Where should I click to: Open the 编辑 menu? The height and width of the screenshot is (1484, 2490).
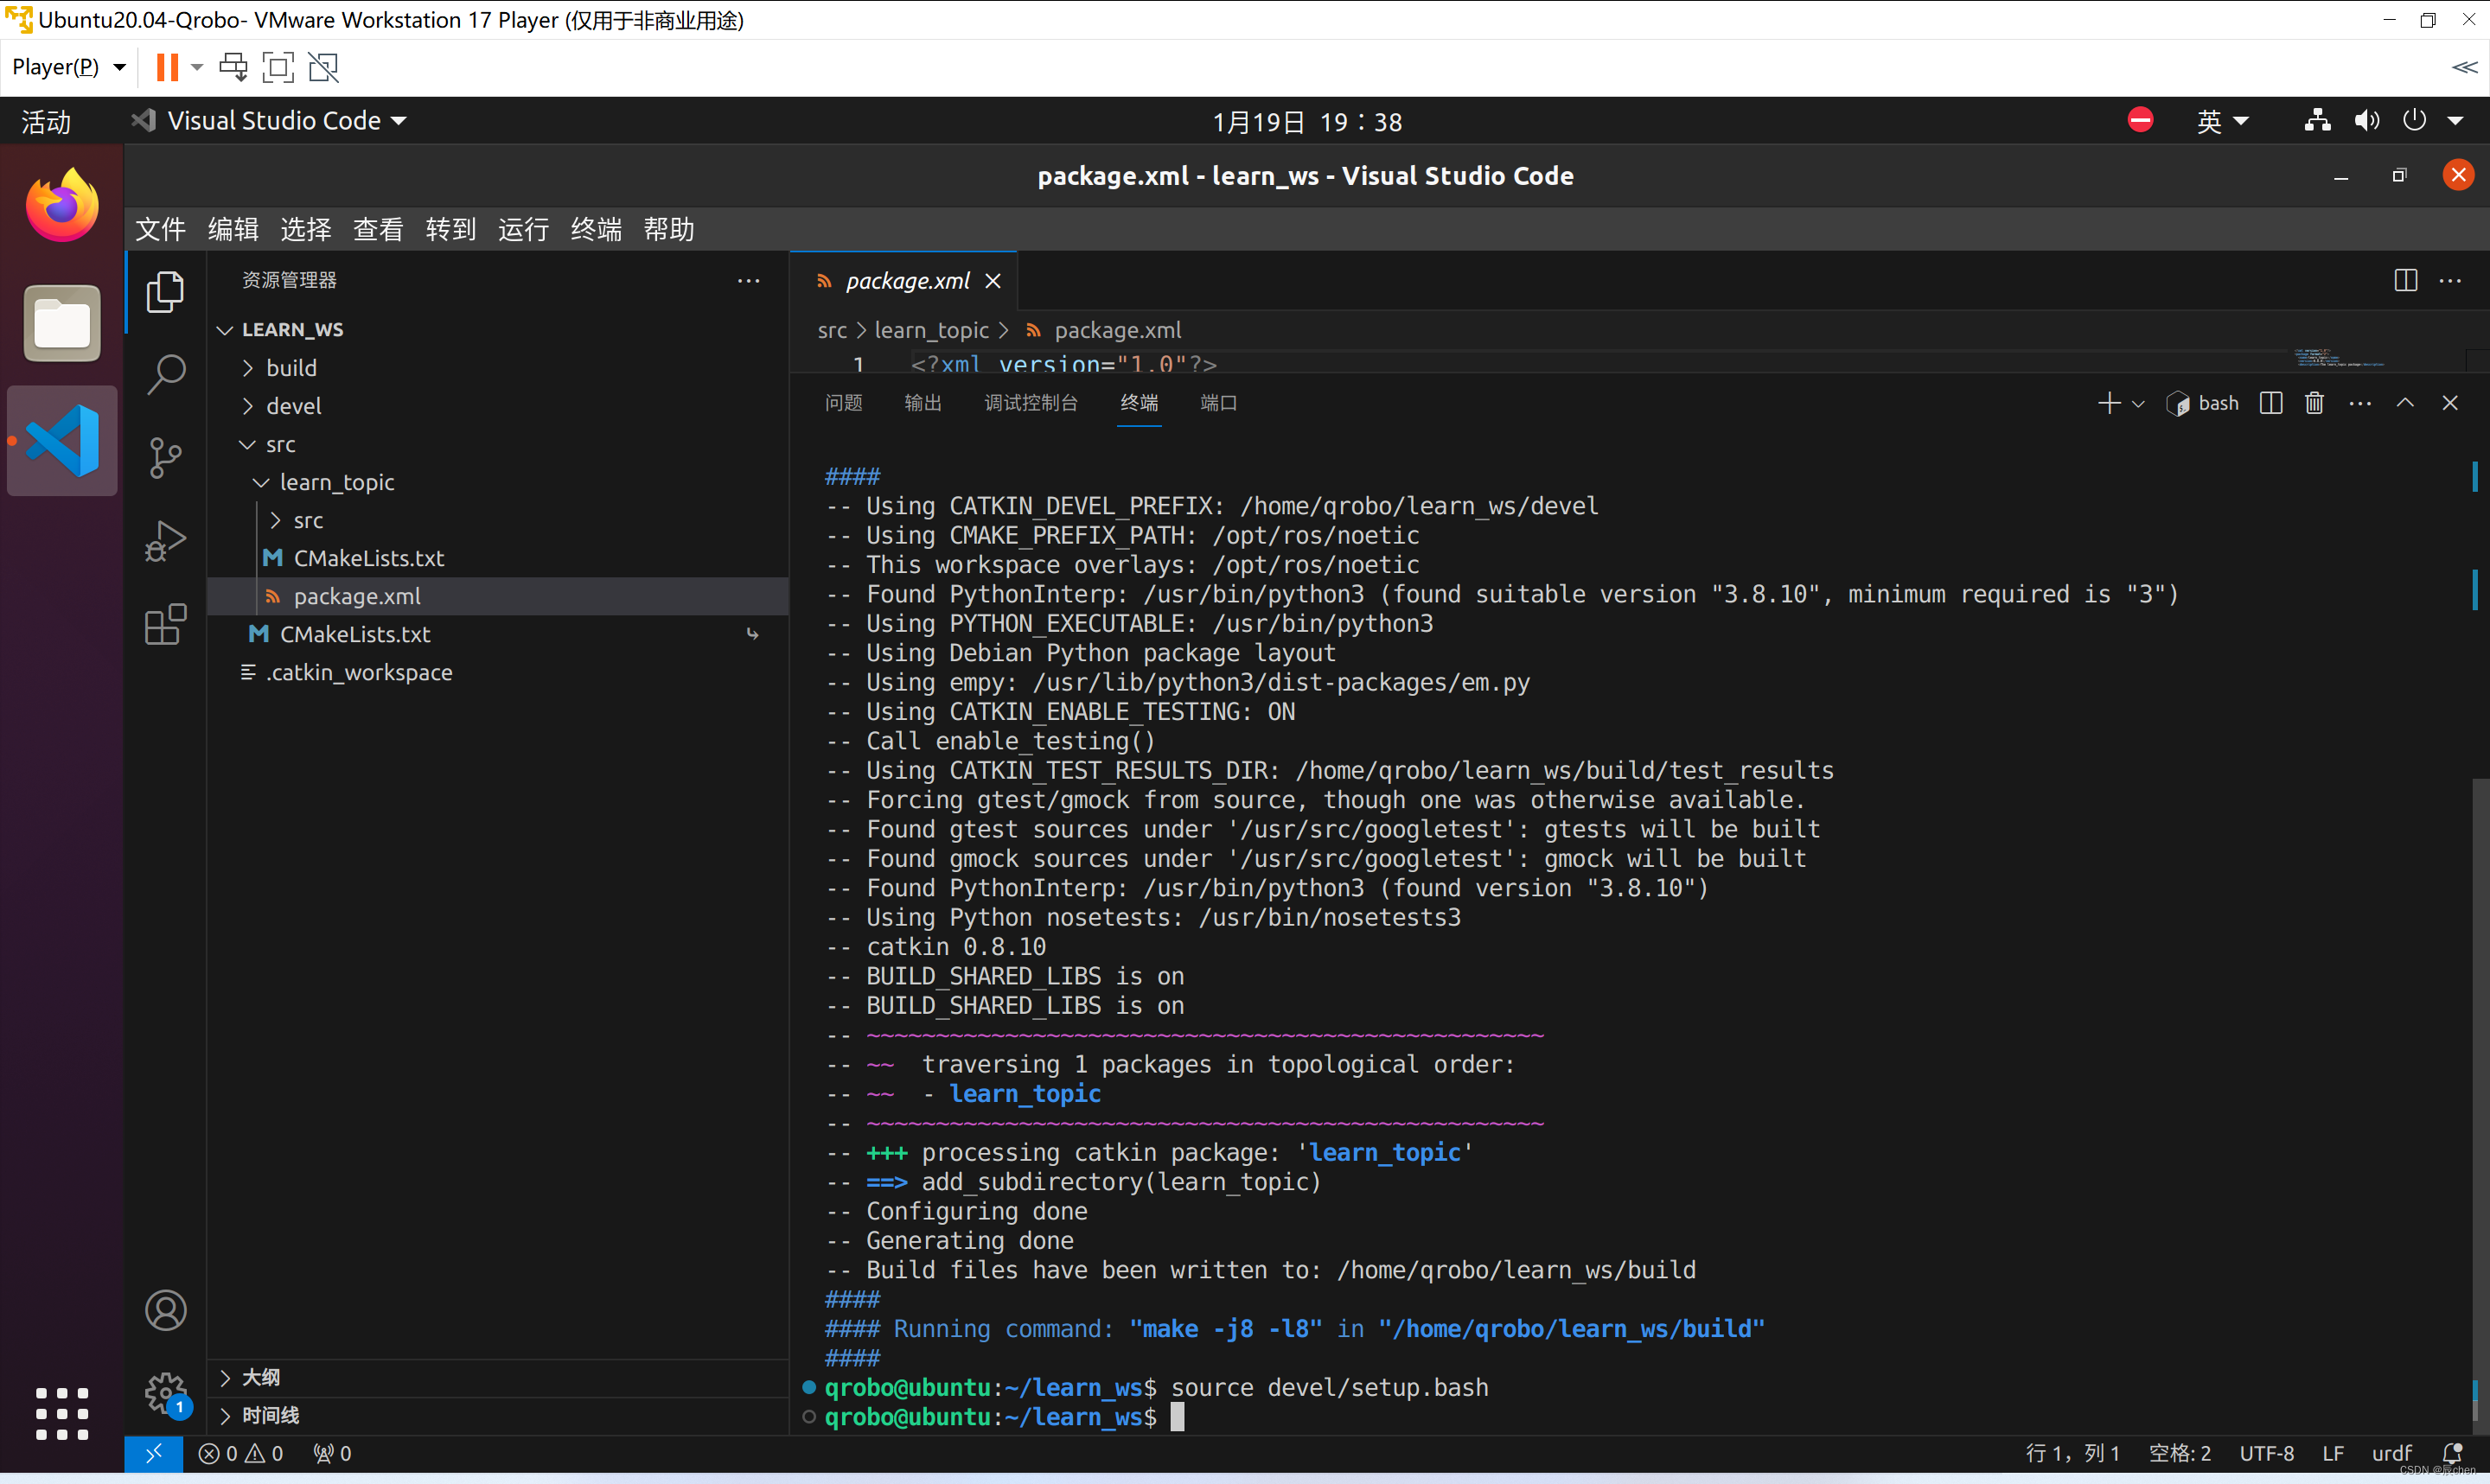tap(233, 229)
